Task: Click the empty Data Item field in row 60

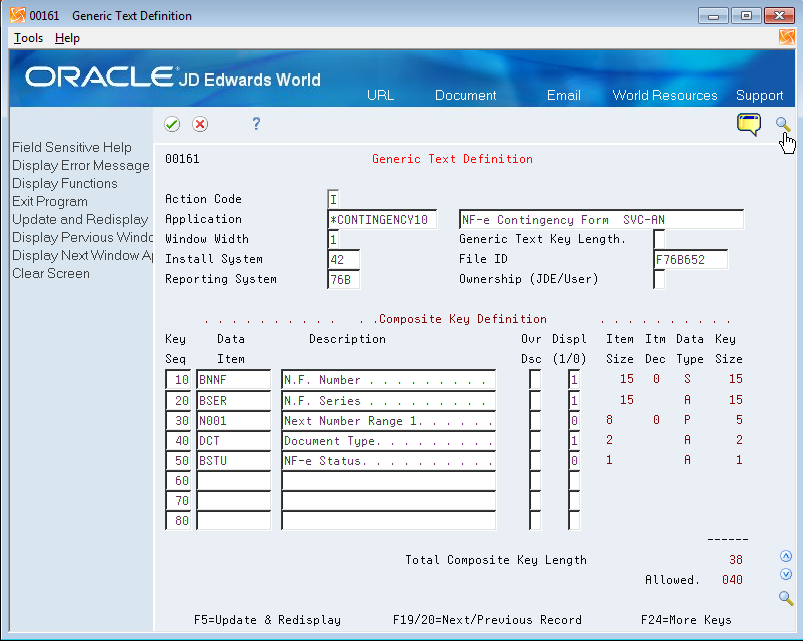Action: pos(234,480)
